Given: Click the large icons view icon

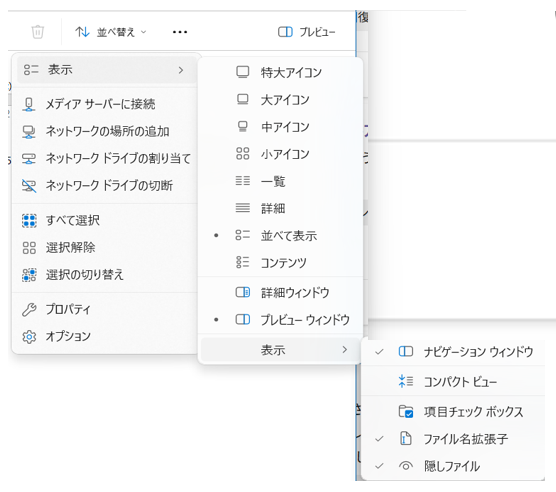Looking at the screenshot, I should [243, 99].
